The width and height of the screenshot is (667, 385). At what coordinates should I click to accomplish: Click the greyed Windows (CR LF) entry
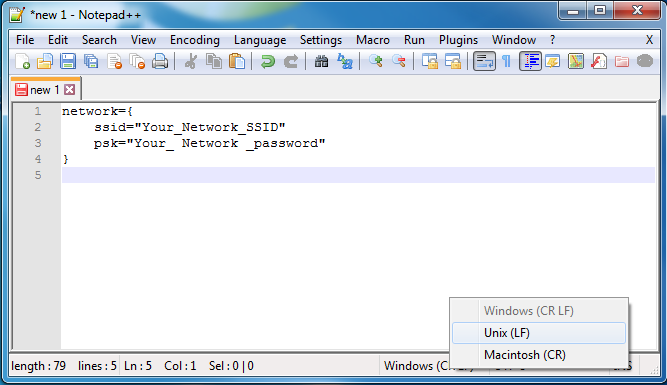coord(539,311)
